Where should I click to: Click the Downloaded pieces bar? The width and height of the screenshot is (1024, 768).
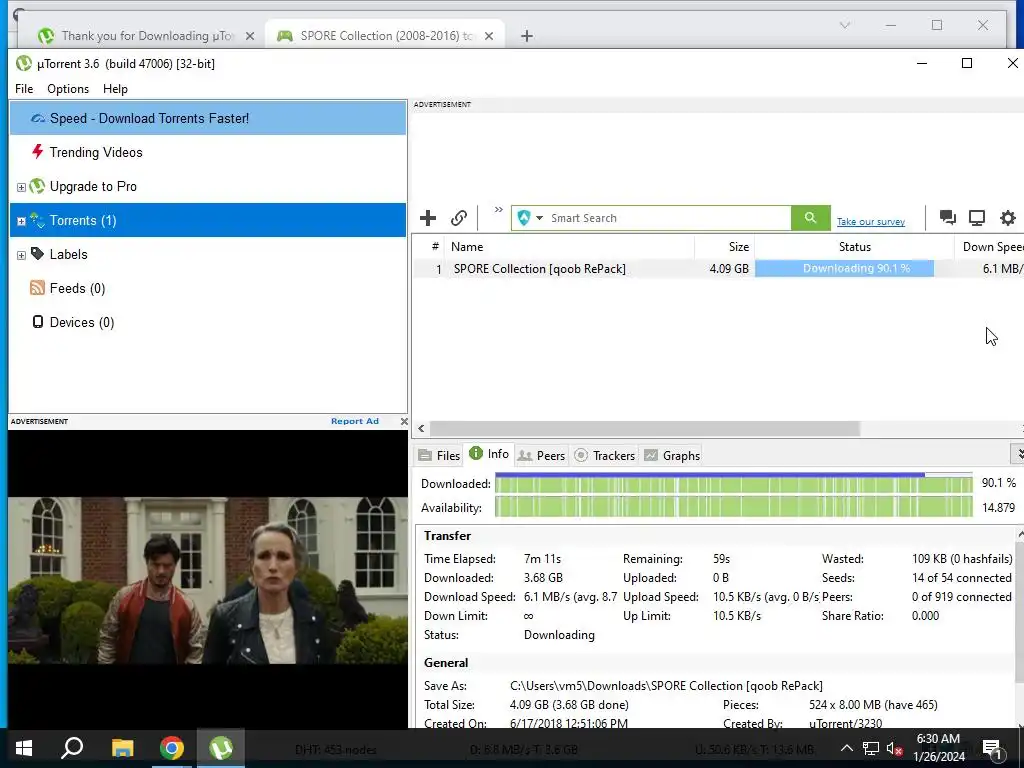coord(733,483)
